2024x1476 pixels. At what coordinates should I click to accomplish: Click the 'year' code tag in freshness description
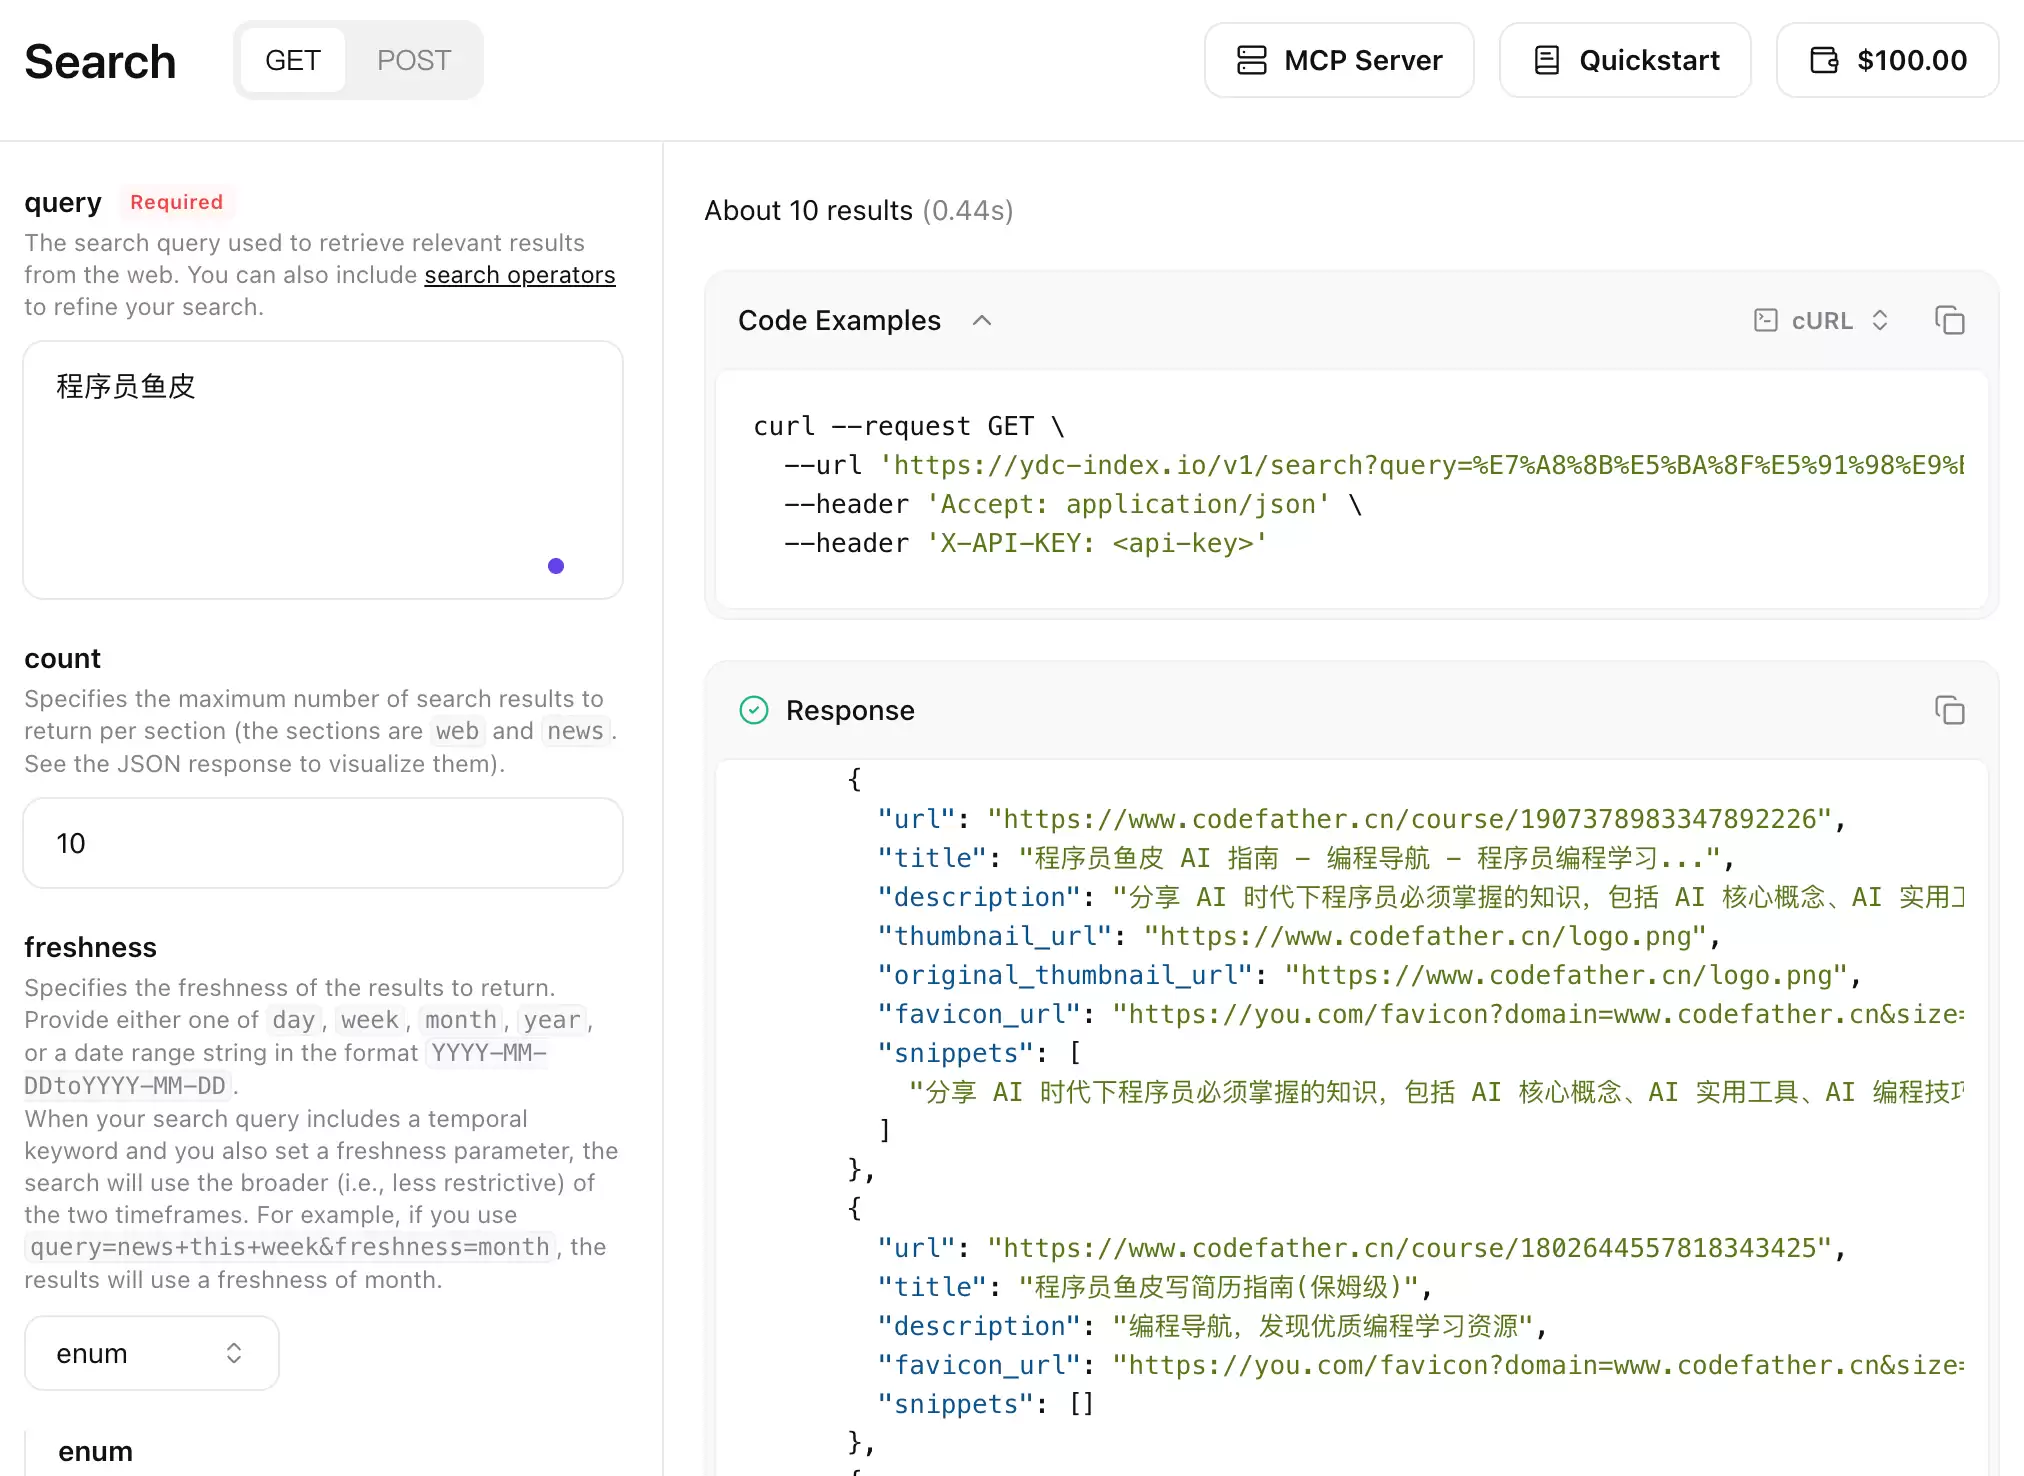(552, 1020)
